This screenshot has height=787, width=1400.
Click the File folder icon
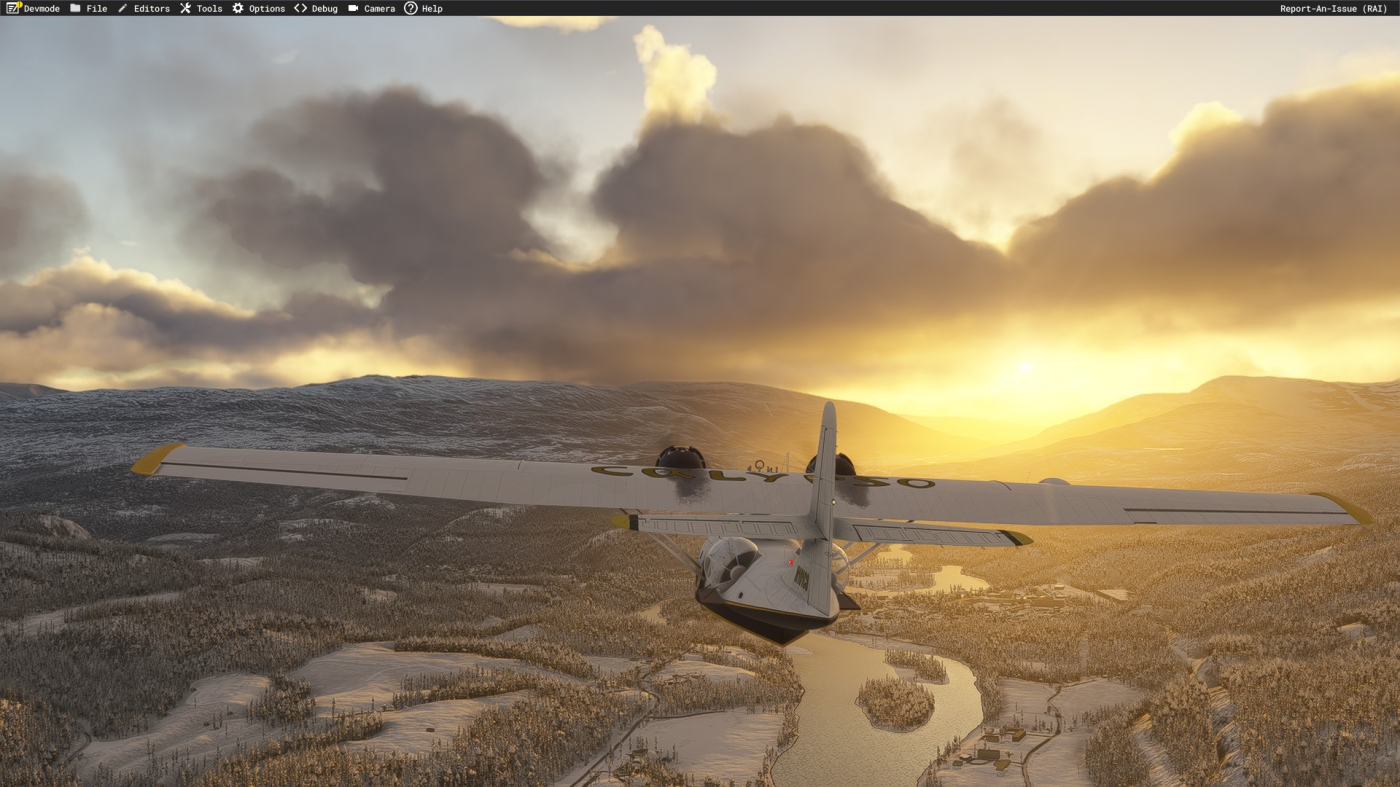(75, 8)
